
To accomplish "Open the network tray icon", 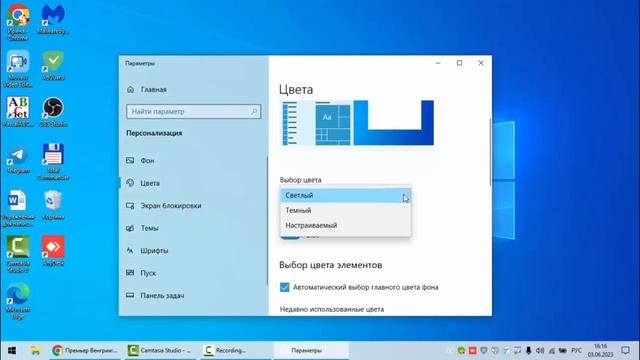I will [x=551, y=351].
